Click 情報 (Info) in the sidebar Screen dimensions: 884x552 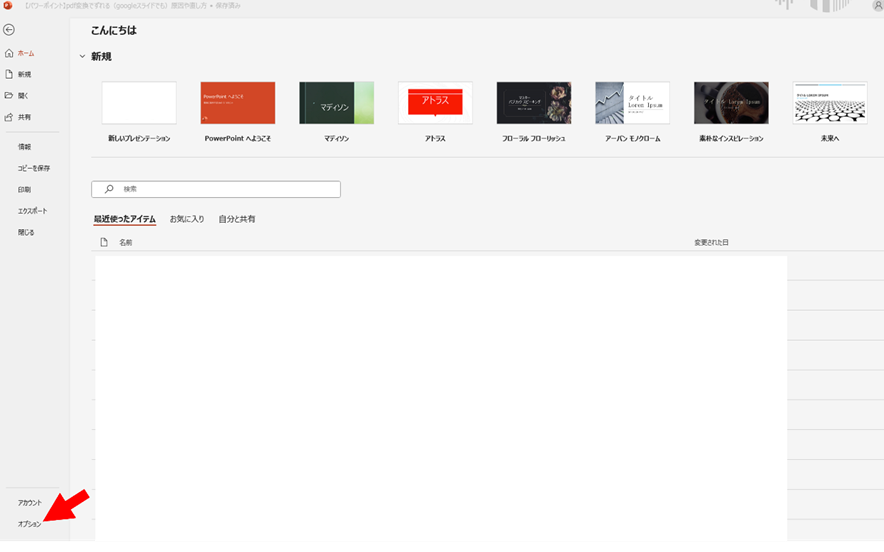pyautogui.click(x=24, y=147)
